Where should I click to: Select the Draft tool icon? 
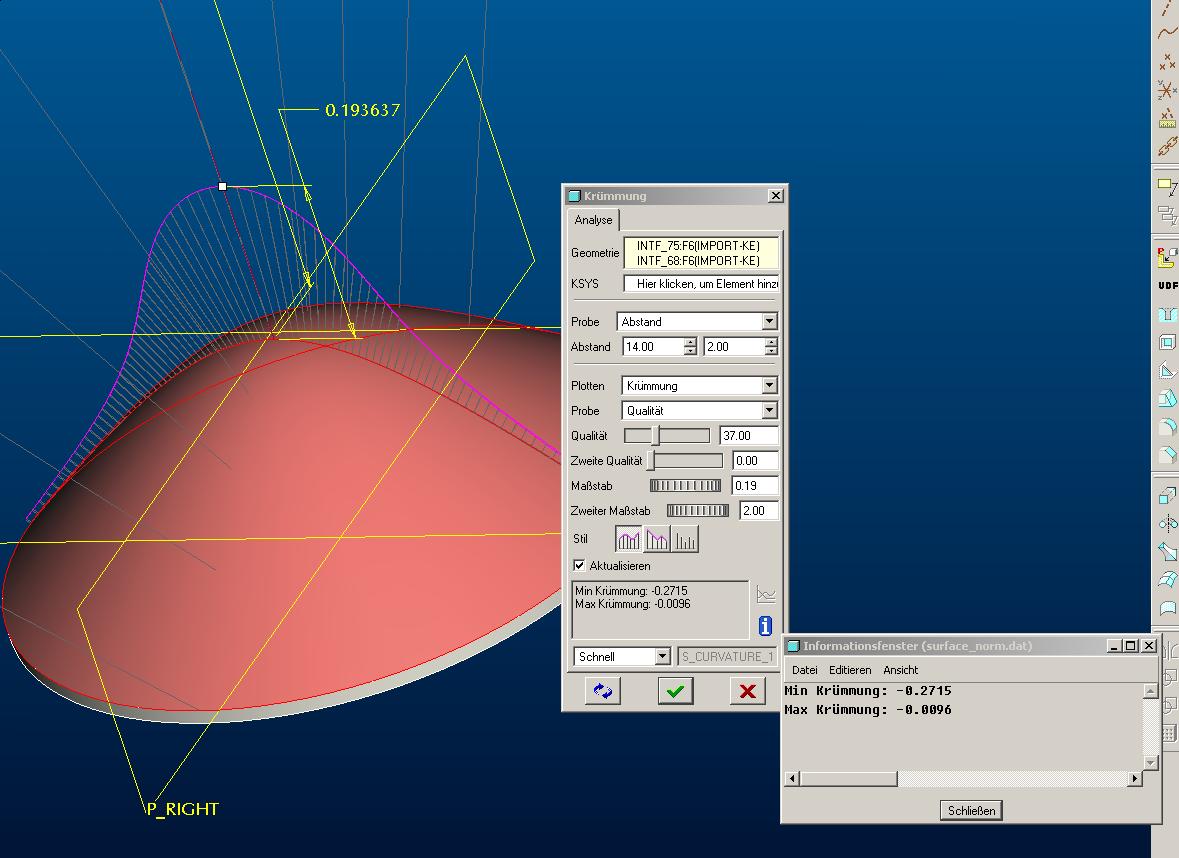(1167, 399)
